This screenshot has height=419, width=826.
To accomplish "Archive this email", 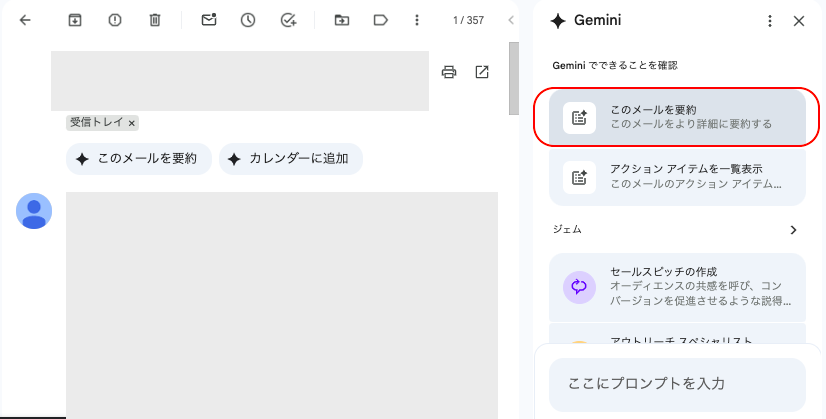I will 75,20.
